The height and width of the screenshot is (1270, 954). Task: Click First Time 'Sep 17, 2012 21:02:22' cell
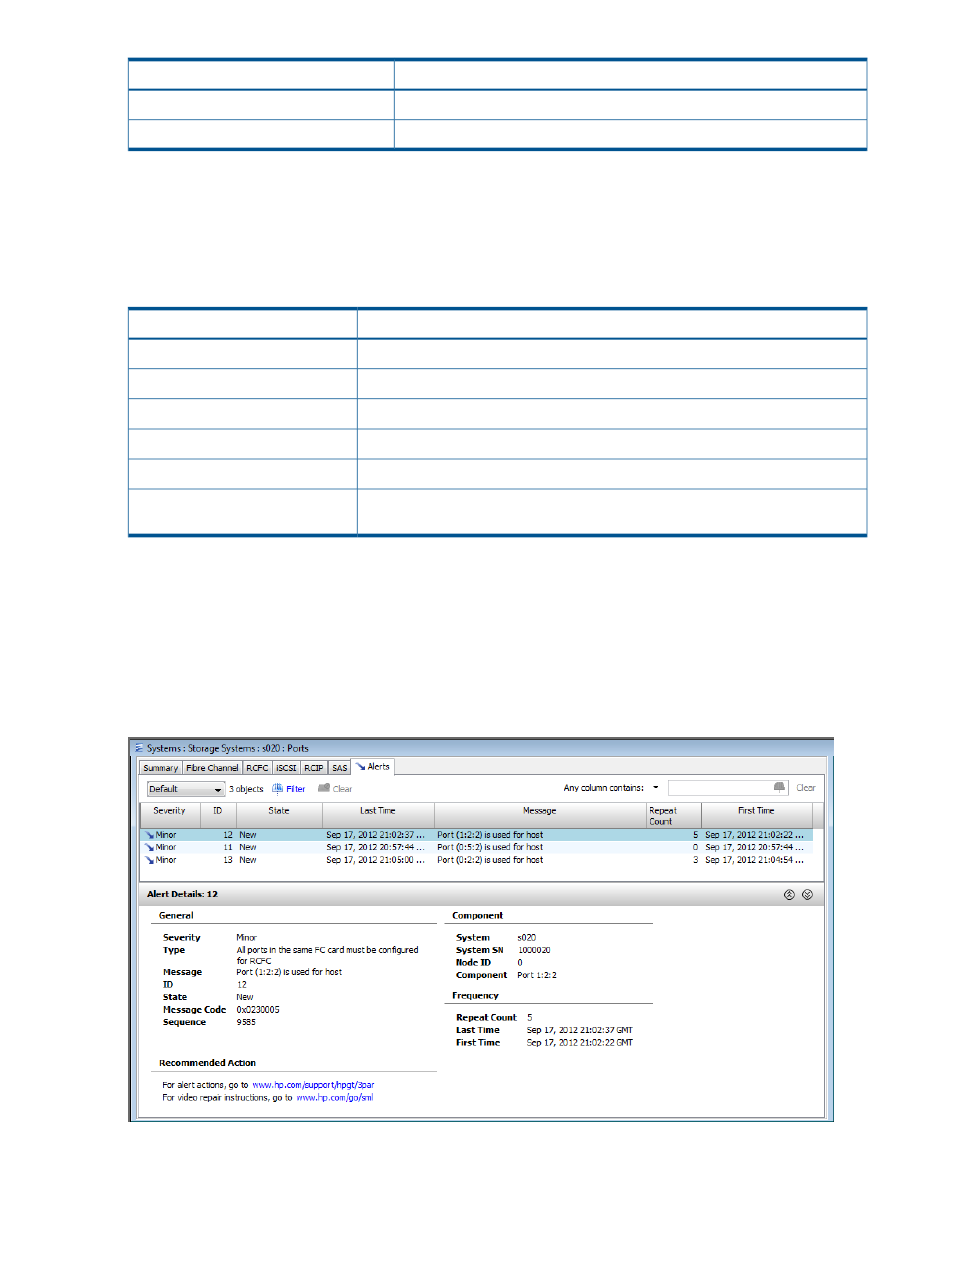pos(754,835)
